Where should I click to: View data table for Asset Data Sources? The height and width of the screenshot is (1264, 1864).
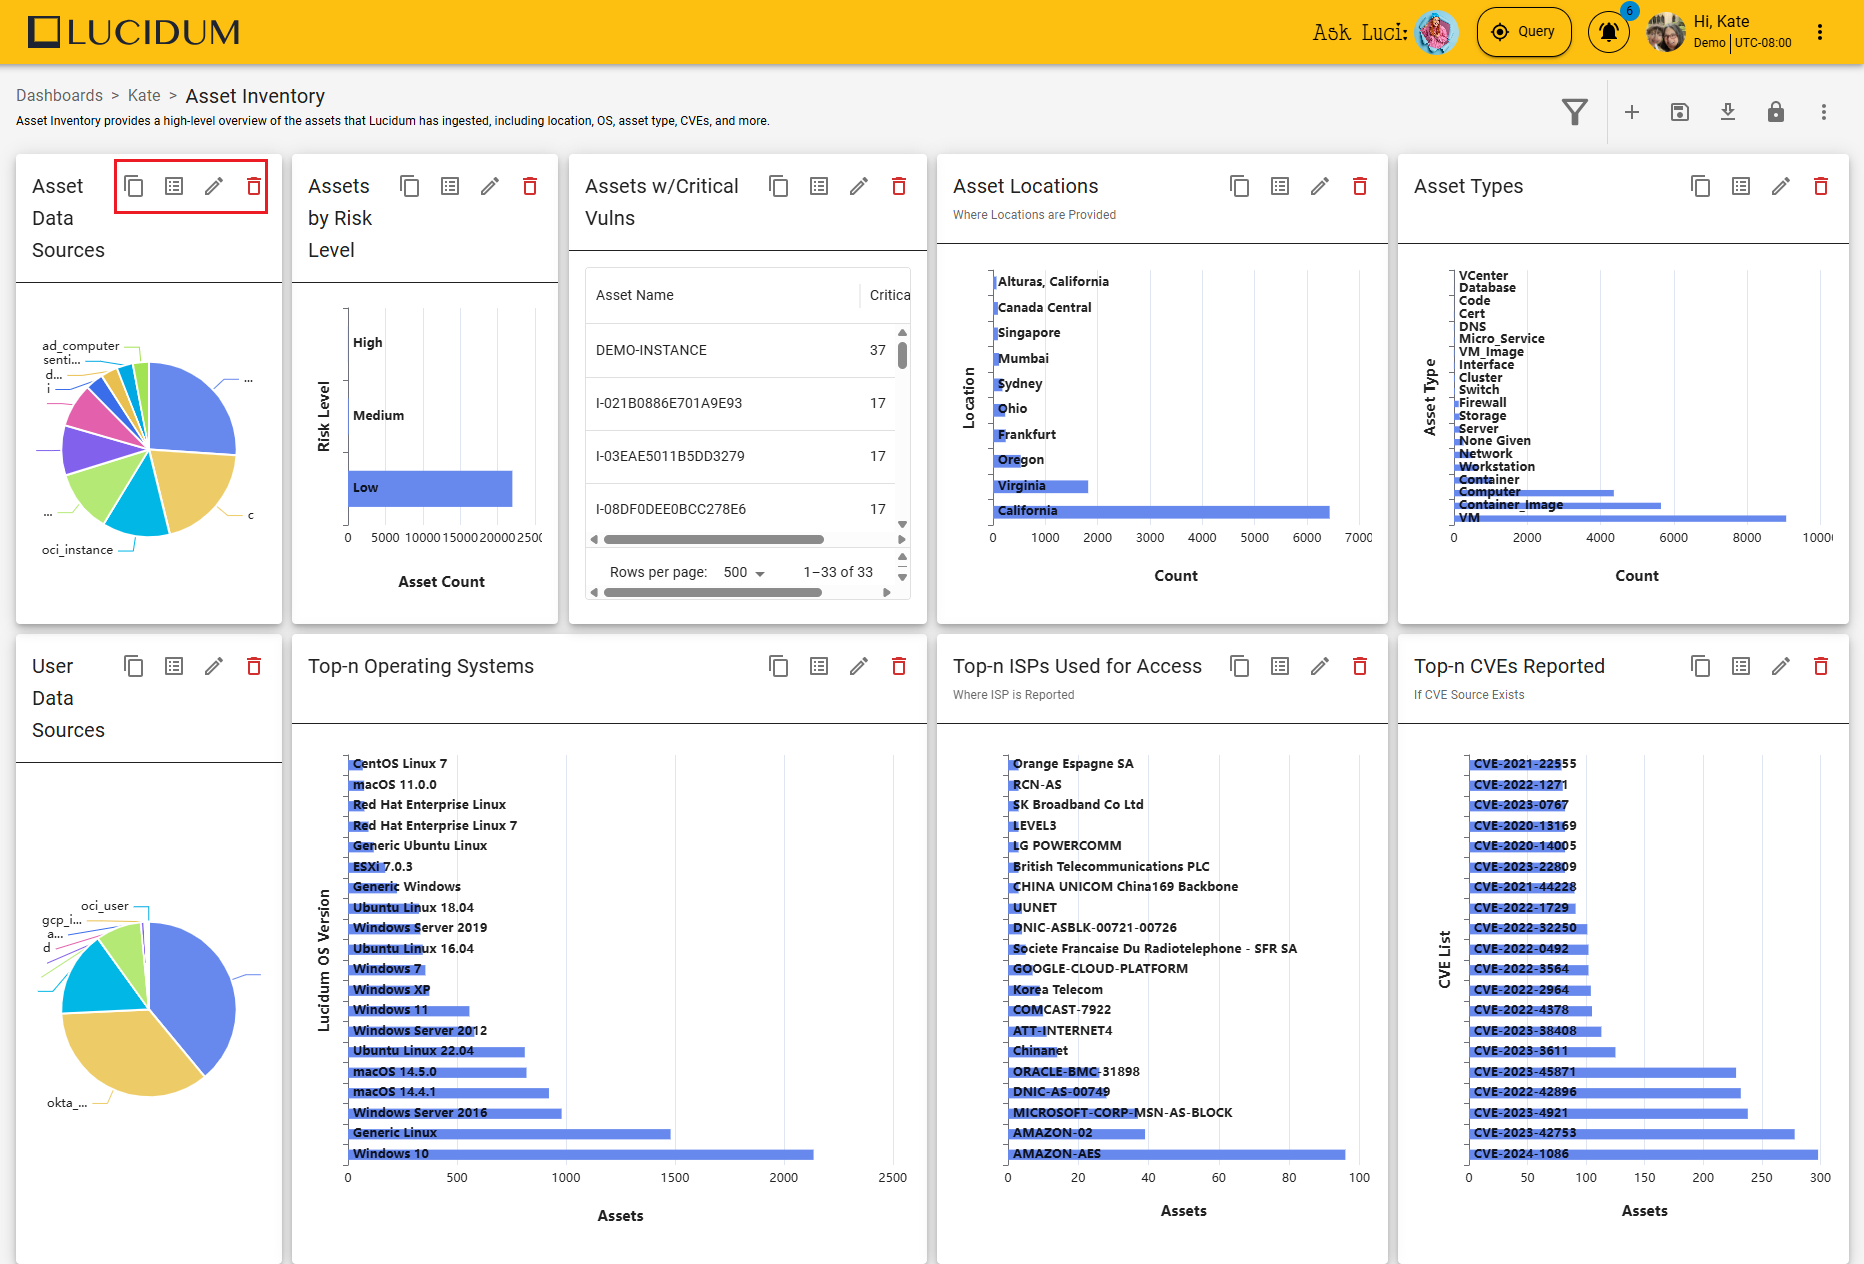[x=174, y=186]
